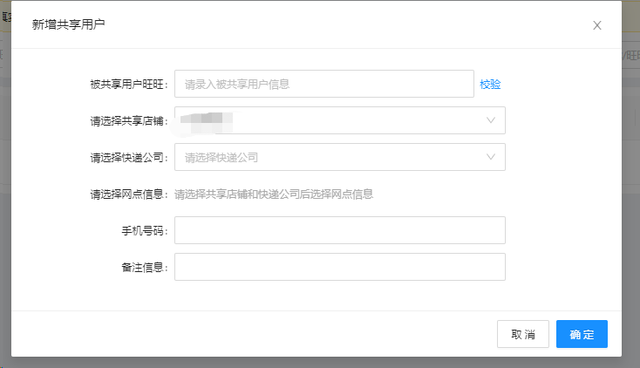Focus the 备注信息 input field

[x=340, y=267]
